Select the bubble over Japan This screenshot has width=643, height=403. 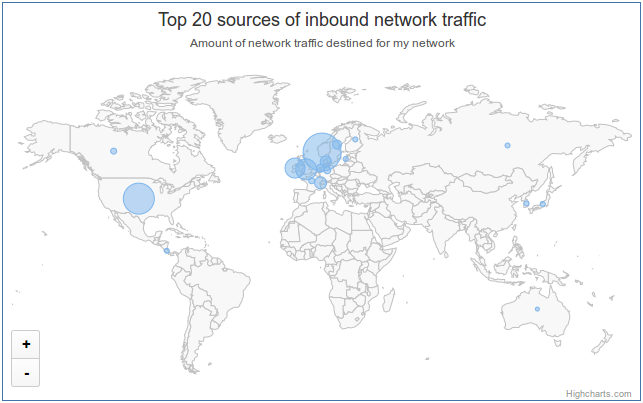click(543, 204)
